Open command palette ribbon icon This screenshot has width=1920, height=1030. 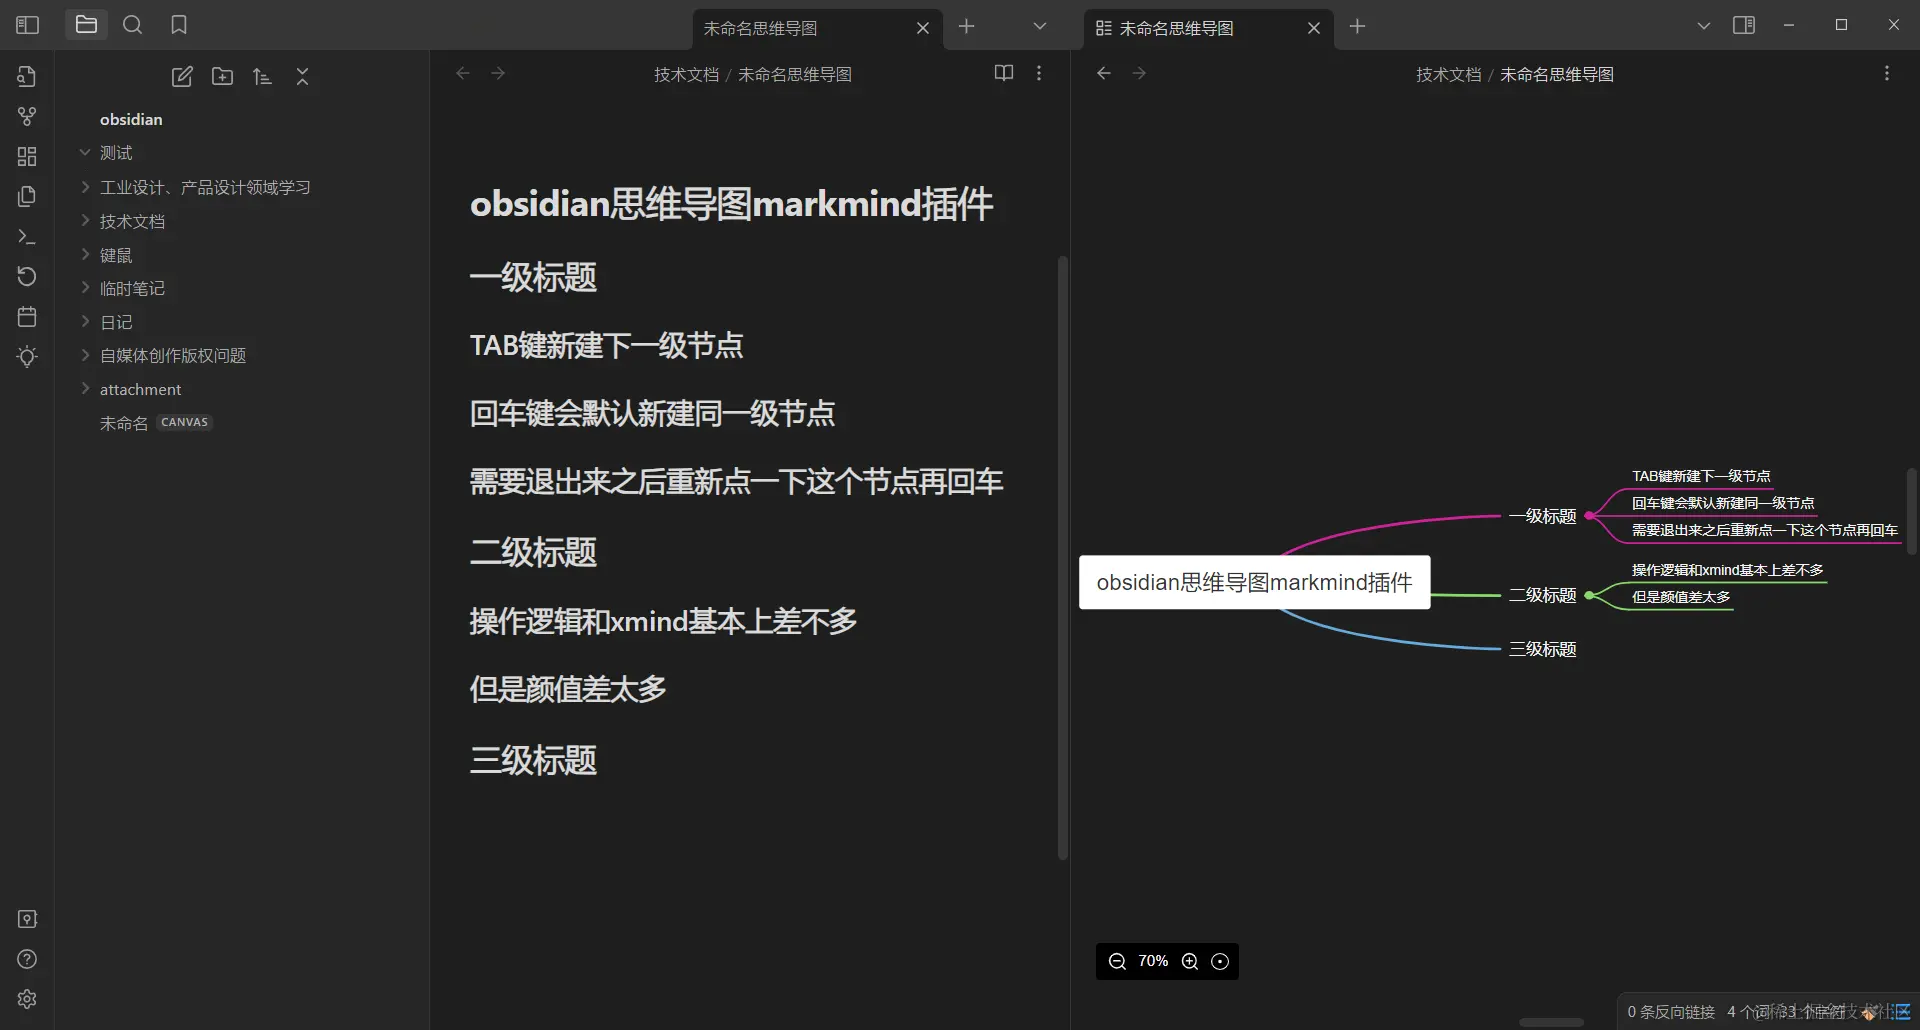coord(27,237)
